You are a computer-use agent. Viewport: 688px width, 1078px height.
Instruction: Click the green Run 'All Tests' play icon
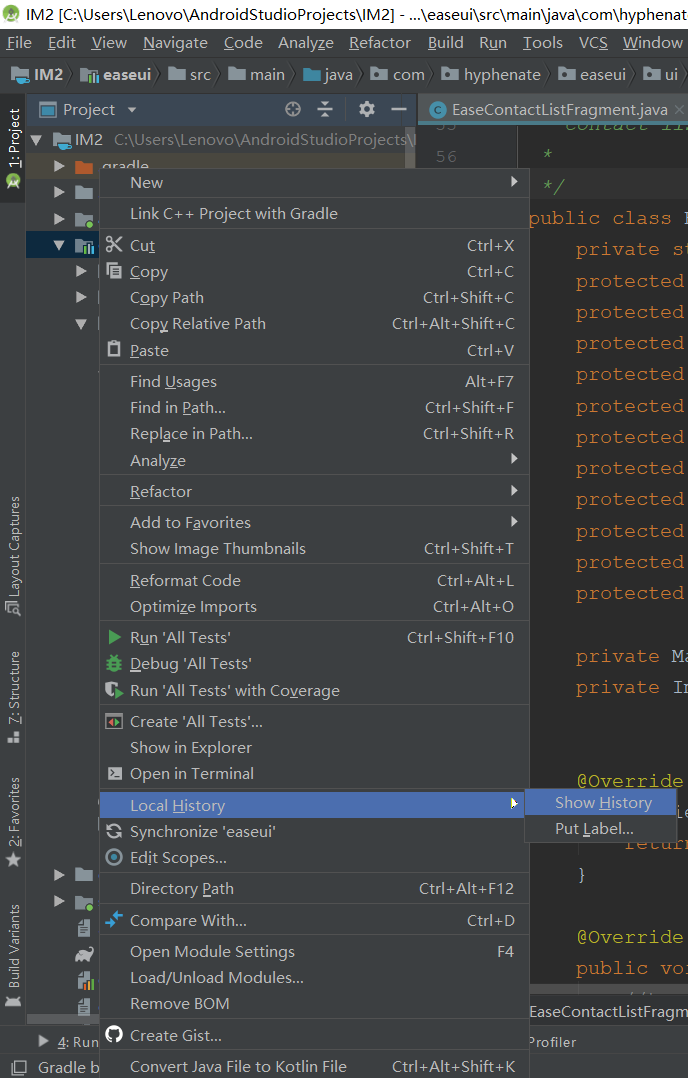coord(114,637)
